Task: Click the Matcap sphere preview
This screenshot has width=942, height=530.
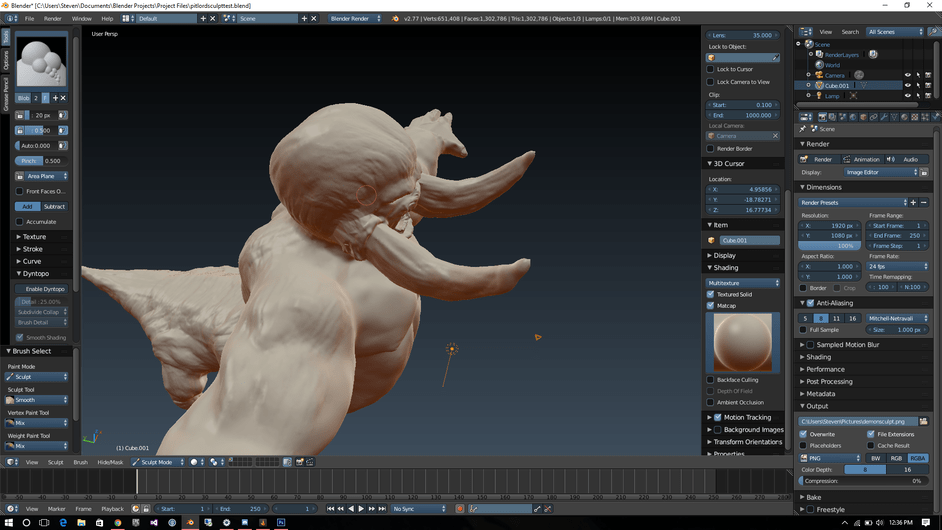Action: pyautogui.click(x=743, y=342)
